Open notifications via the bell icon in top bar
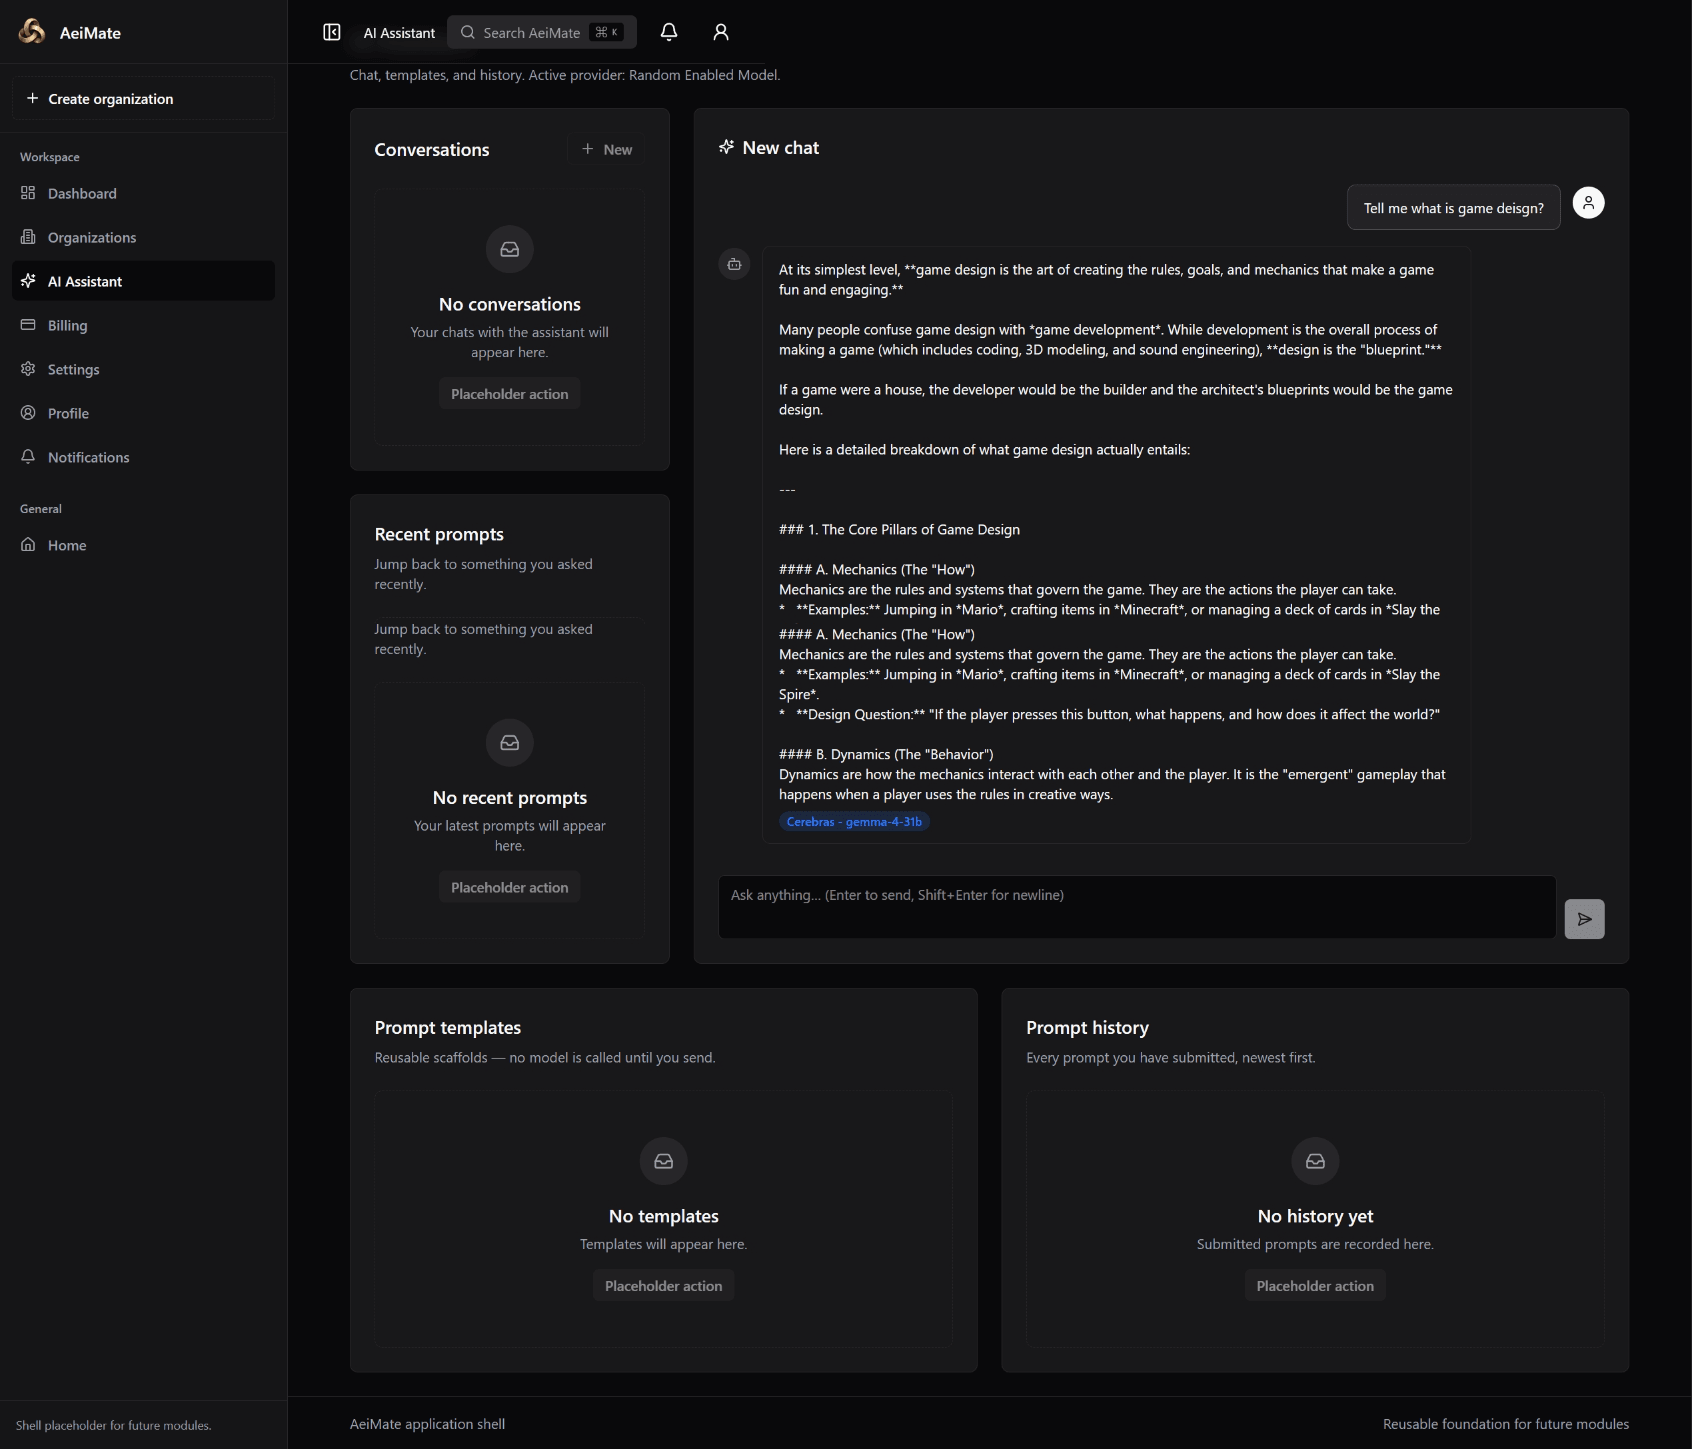Screen dimensions: 1692x1449 [669, 32]
